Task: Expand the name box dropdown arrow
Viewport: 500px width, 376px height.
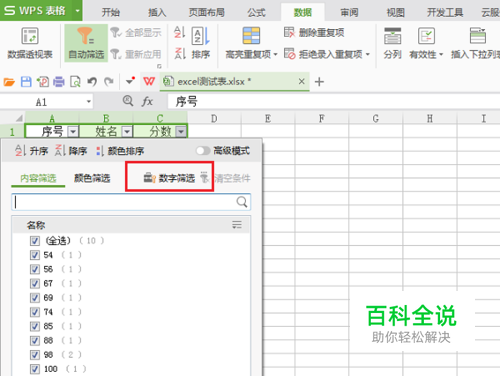Action: click(89, 101)
